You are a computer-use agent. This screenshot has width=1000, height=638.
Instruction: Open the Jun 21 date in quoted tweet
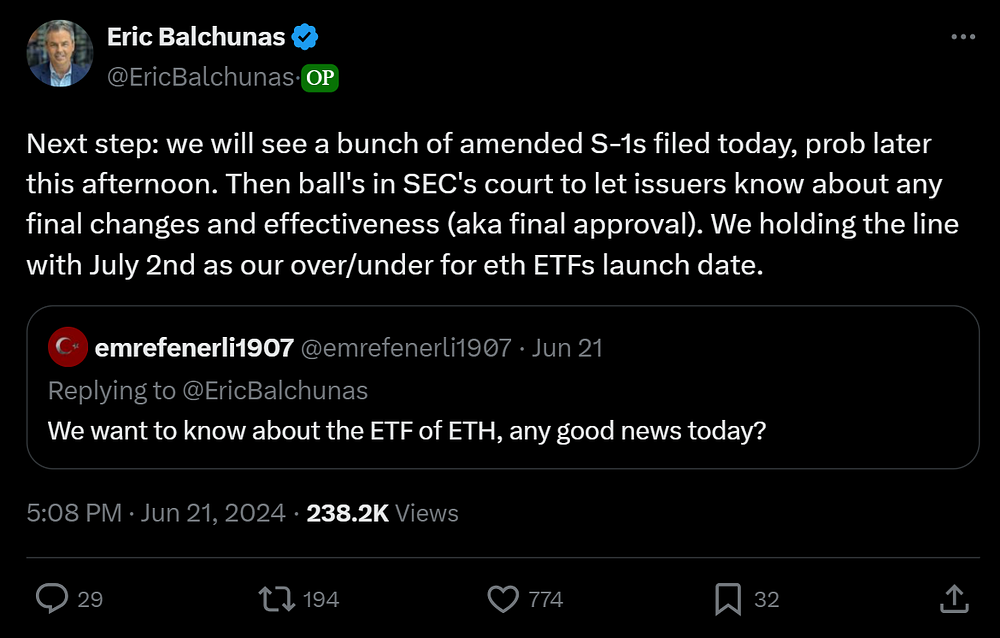pyautogui.click(x=567, y=348)
